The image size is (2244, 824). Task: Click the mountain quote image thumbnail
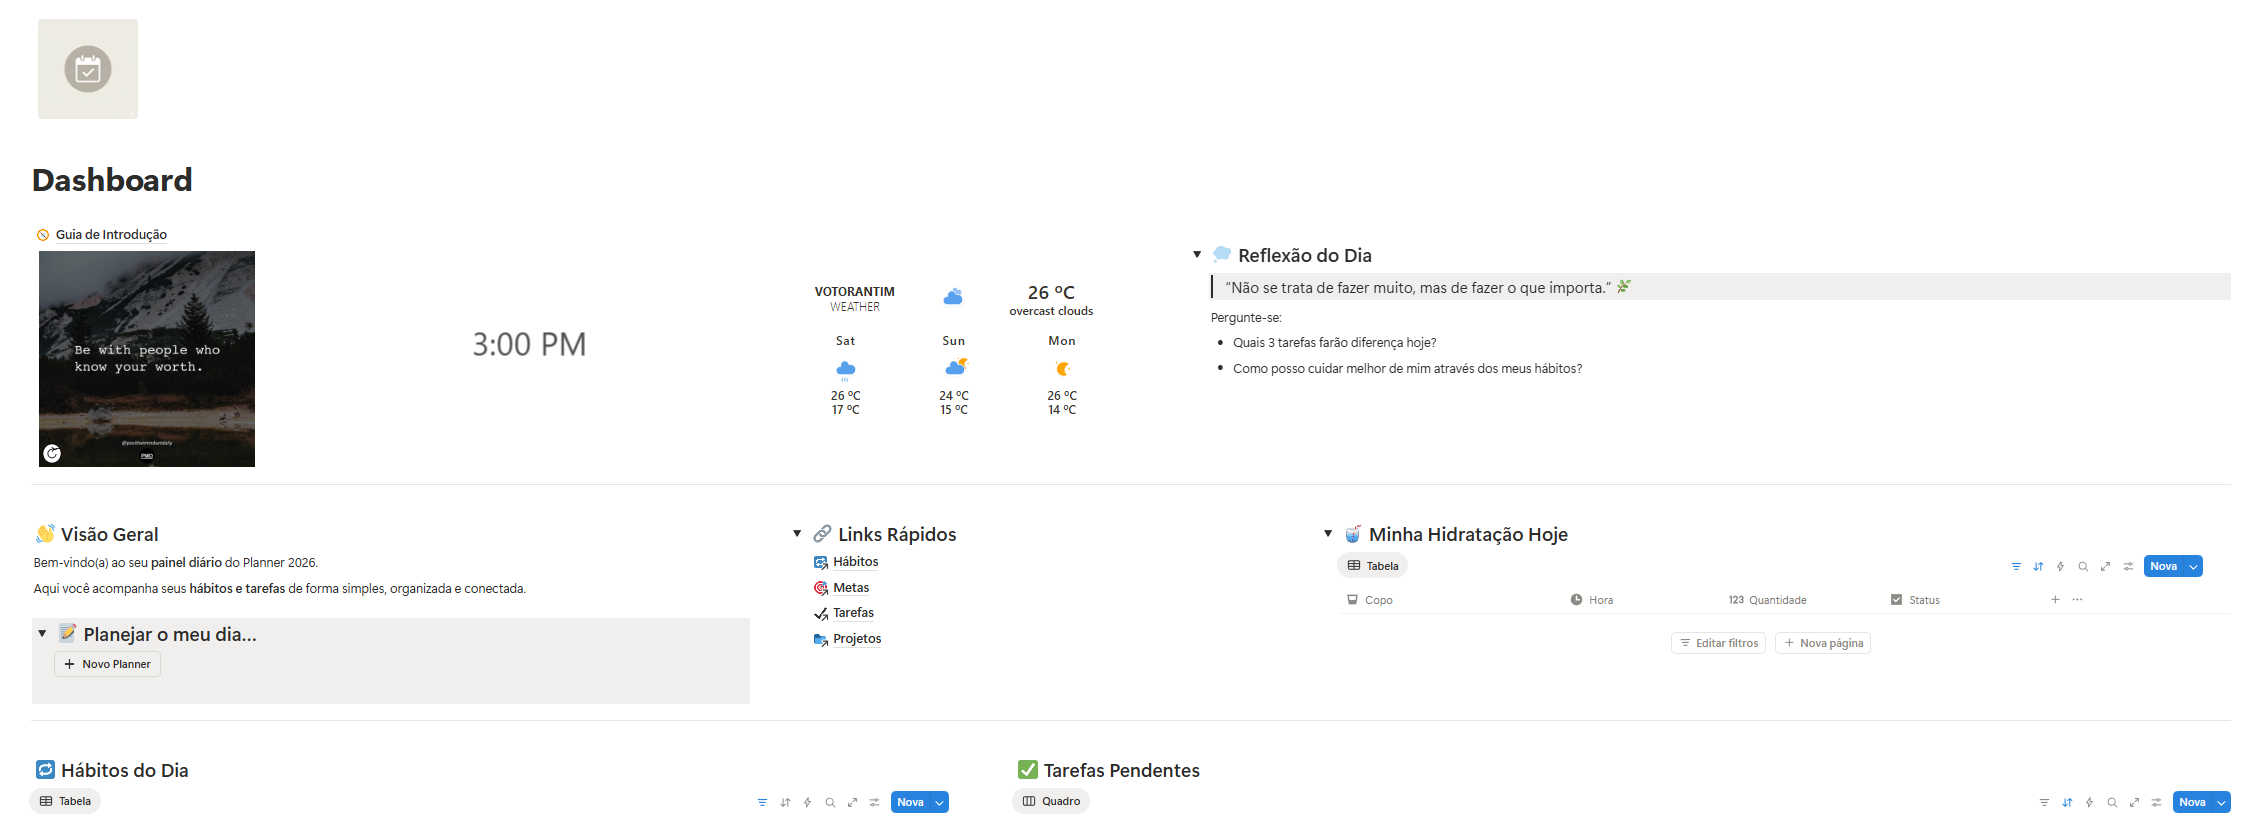tap(147, 359)
